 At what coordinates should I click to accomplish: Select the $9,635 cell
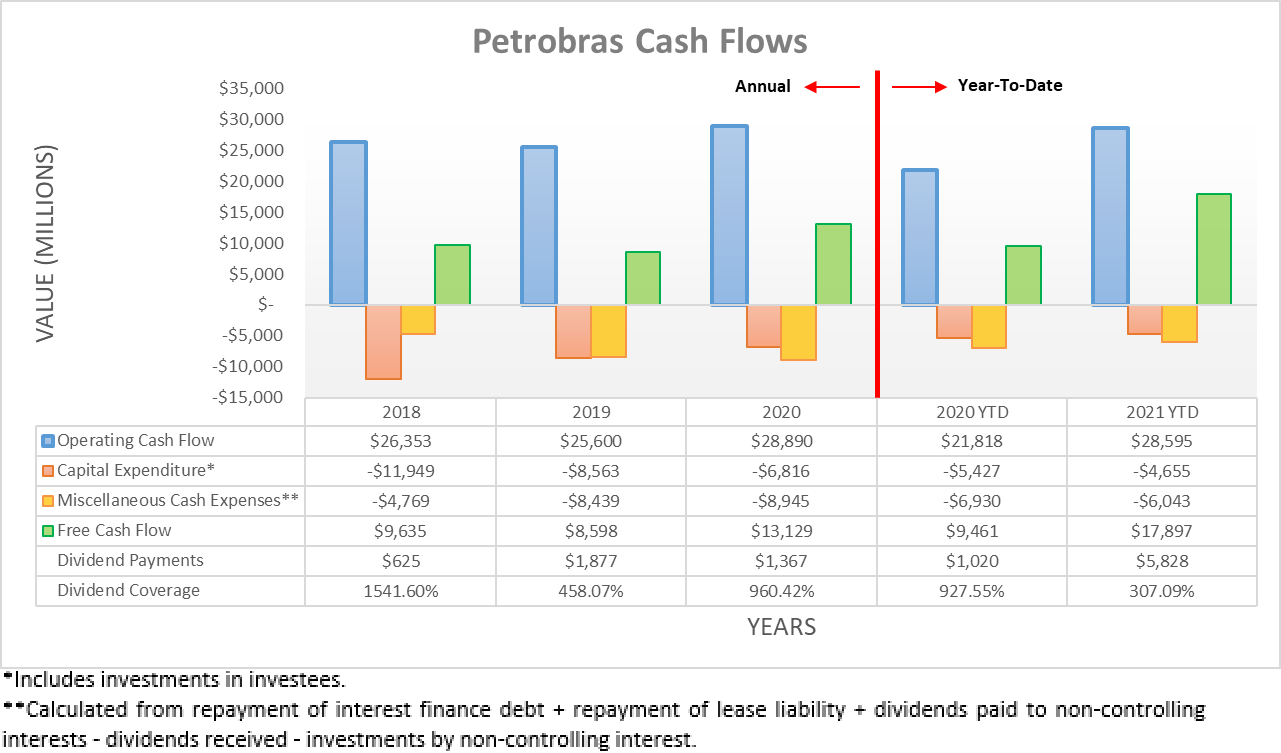(401, 531)
